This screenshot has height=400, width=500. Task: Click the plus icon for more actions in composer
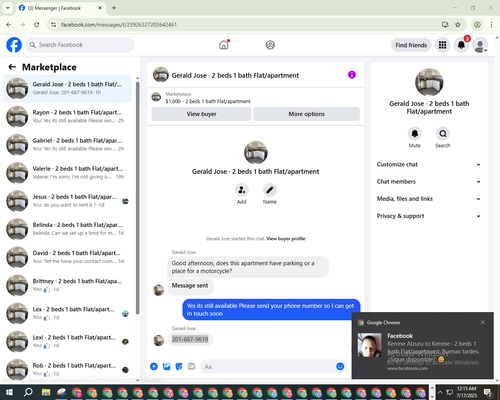tap(154, 366)
